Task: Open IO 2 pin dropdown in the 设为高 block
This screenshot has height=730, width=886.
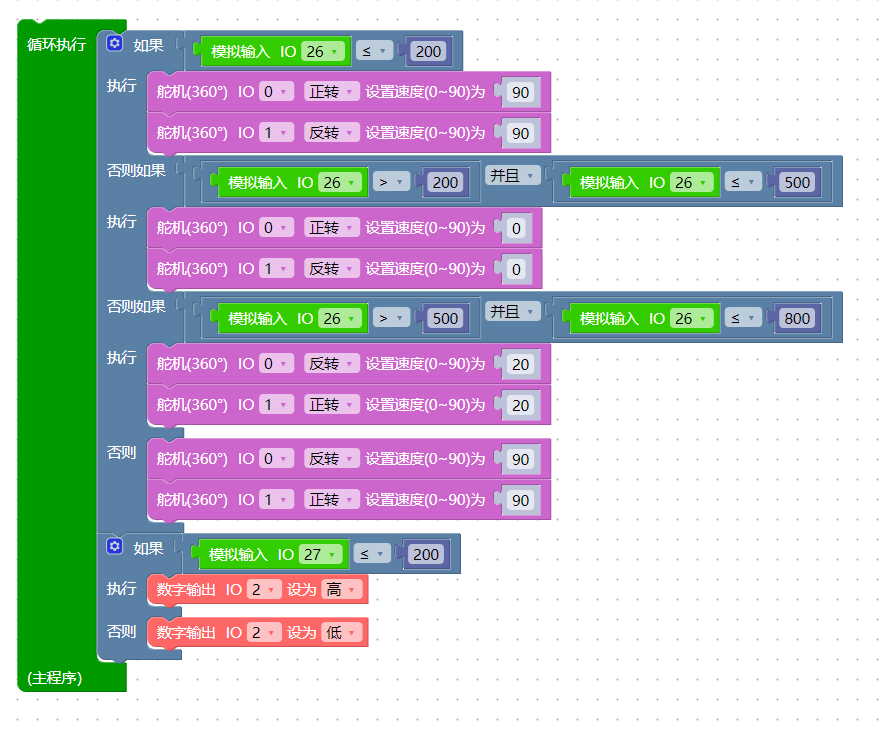Action: [263, 589]
